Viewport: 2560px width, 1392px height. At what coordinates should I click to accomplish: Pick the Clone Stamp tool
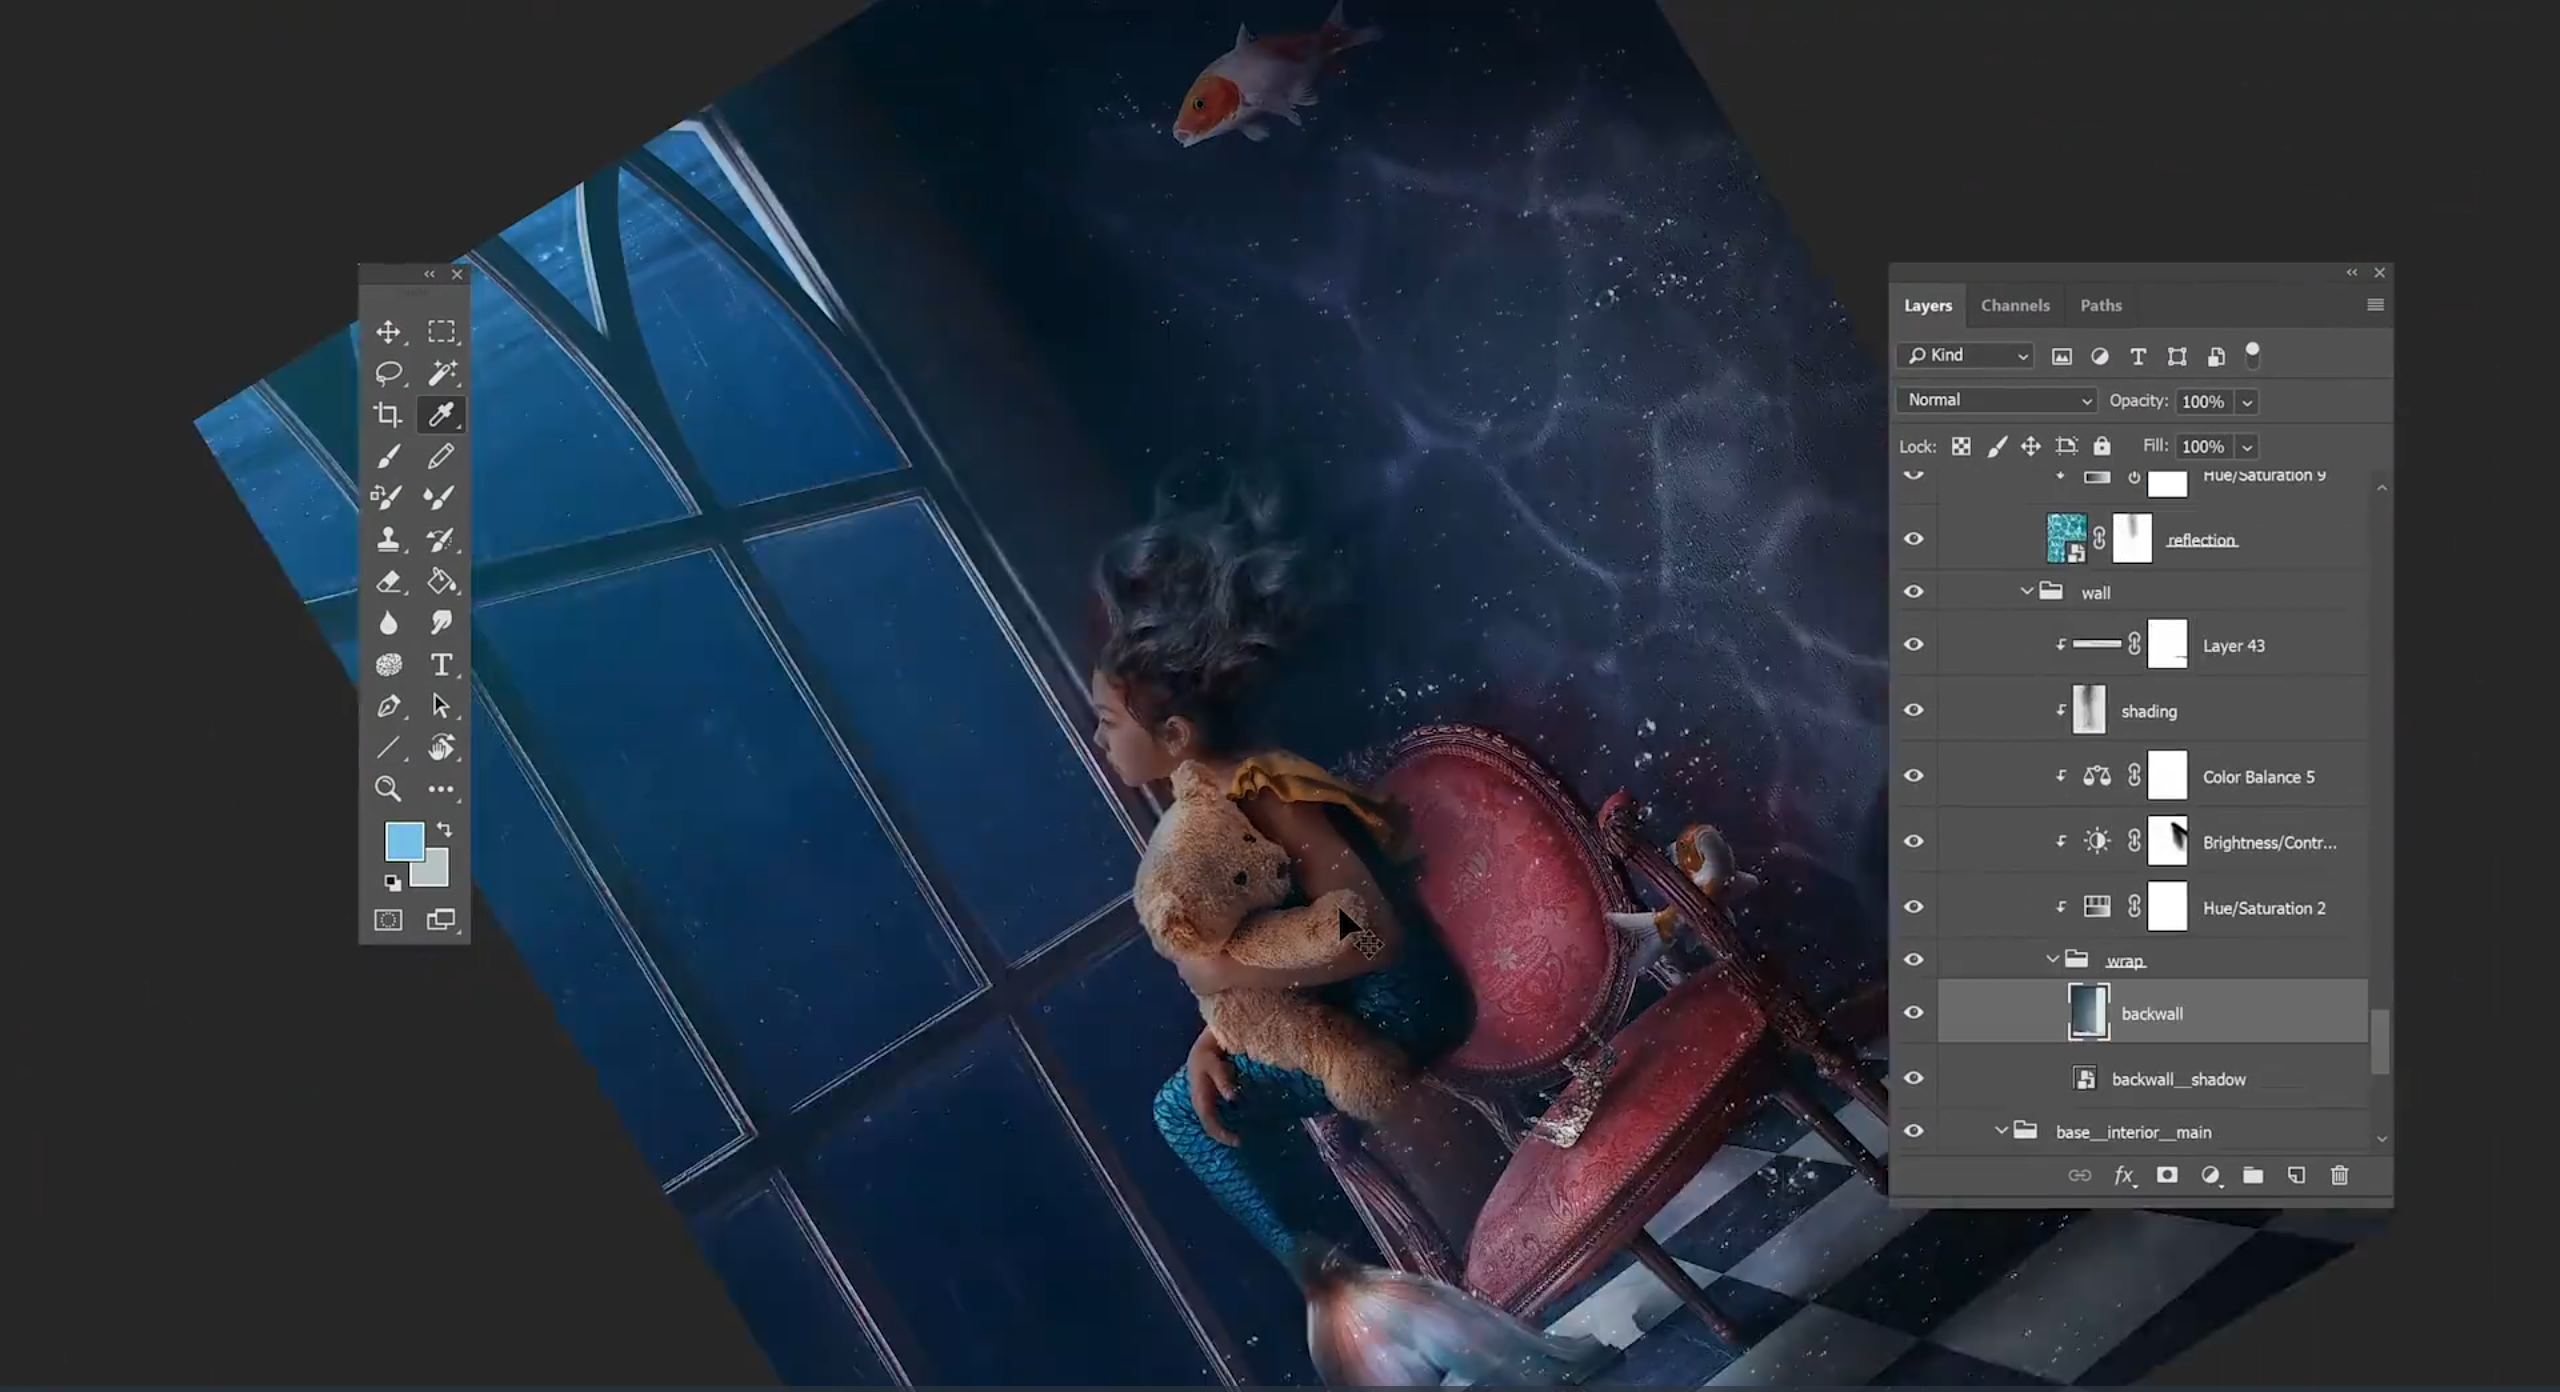(x=388, y=539)
